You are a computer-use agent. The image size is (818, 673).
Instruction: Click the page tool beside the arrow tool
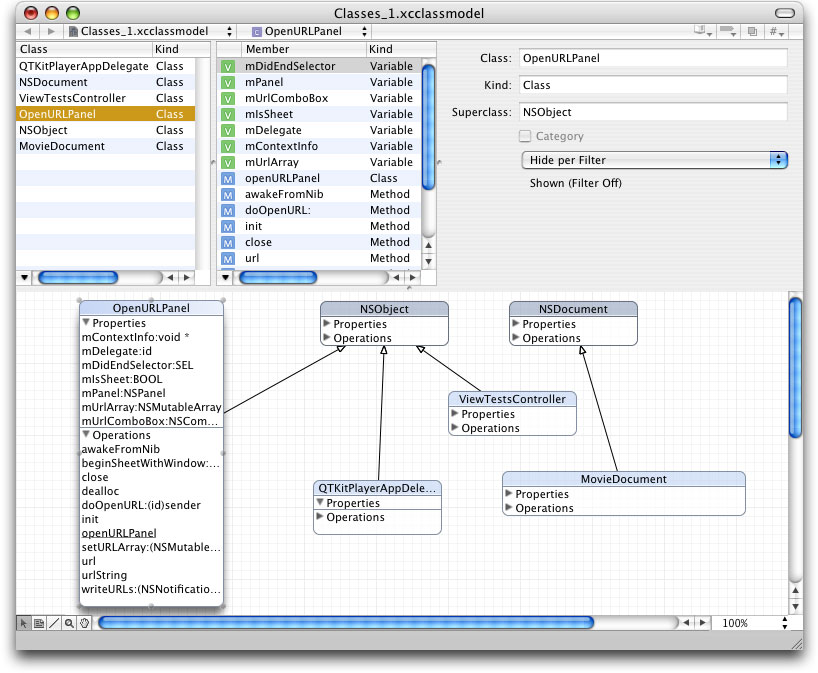coord(38,623)
